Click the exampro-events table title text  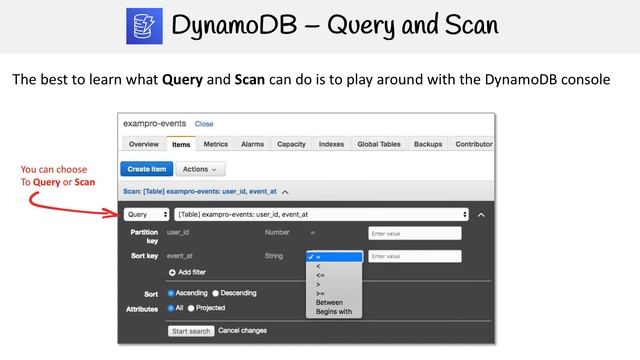(x=155, y=123)
